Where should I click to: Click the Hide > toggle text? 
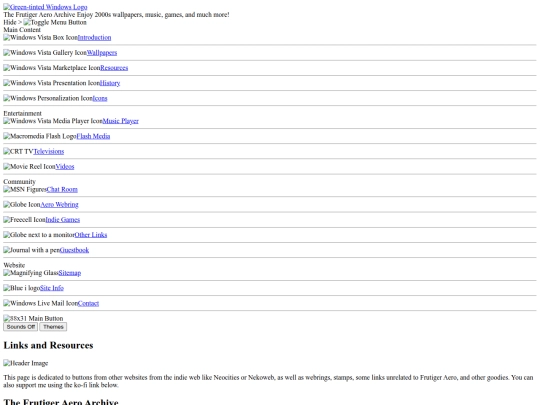pyautogui.click(x=13, y=22)
